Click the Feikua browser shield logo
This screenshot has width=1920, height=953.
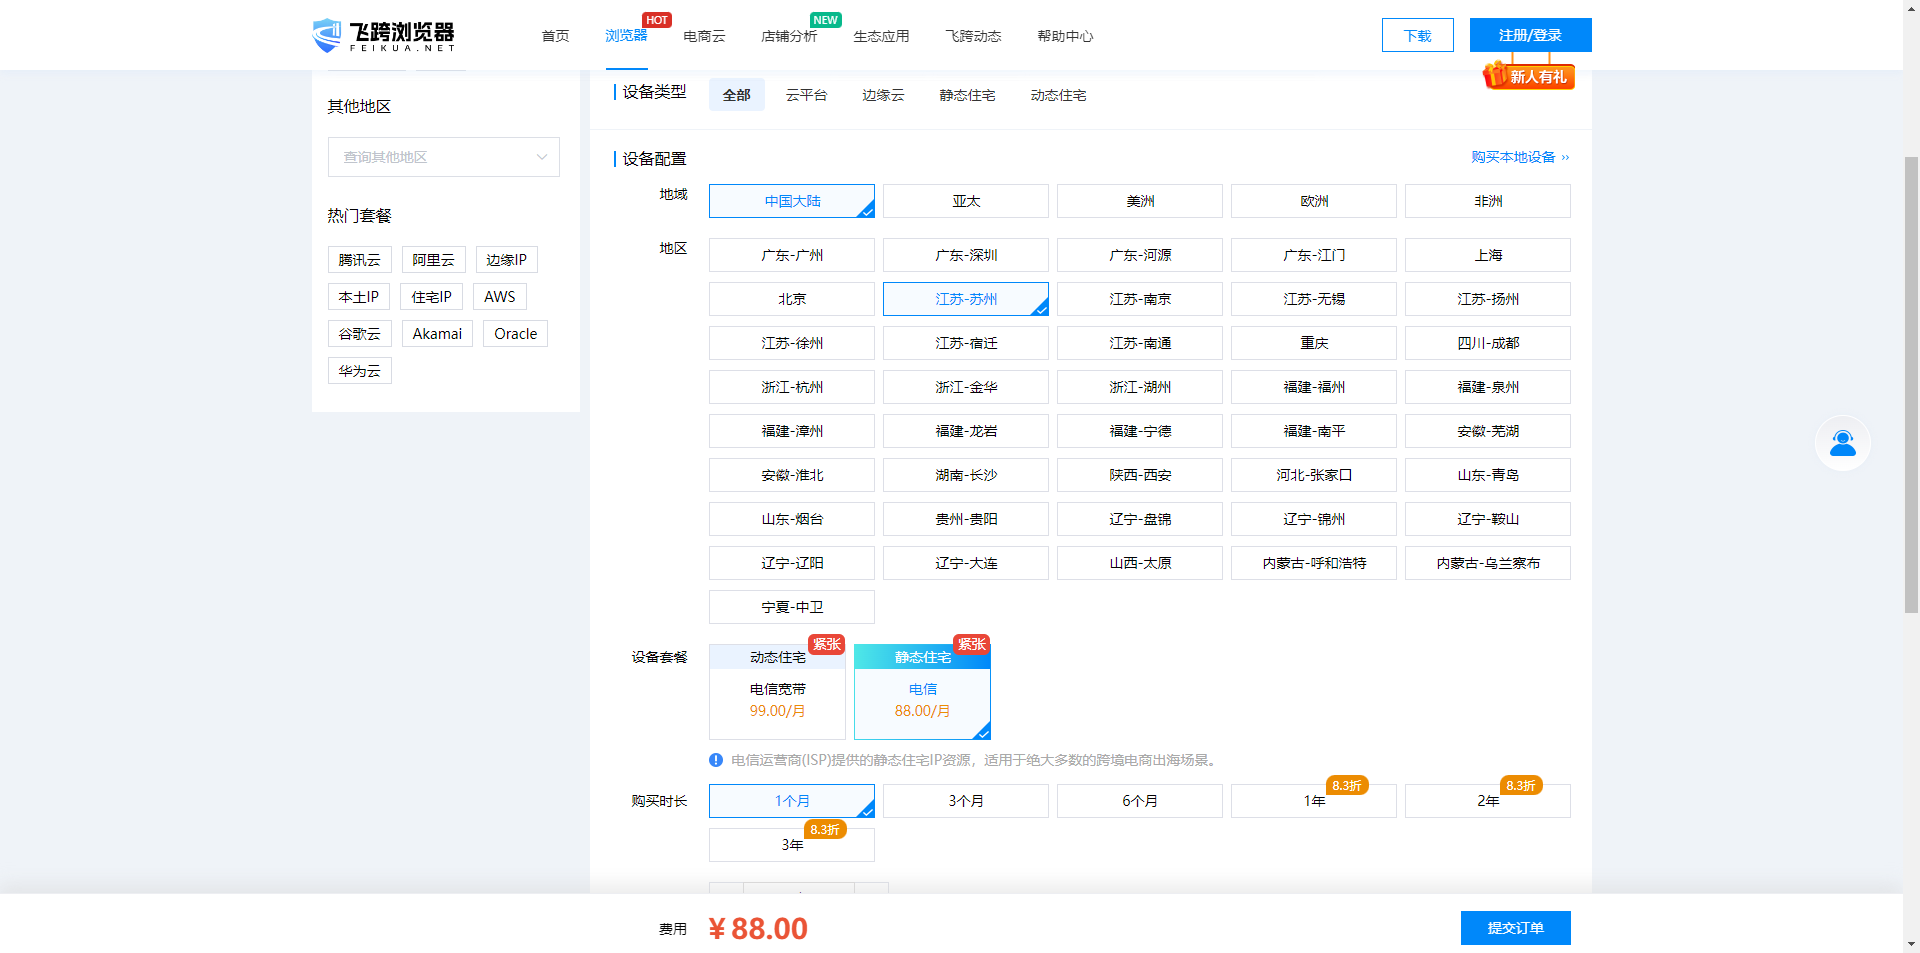[327, 35]
